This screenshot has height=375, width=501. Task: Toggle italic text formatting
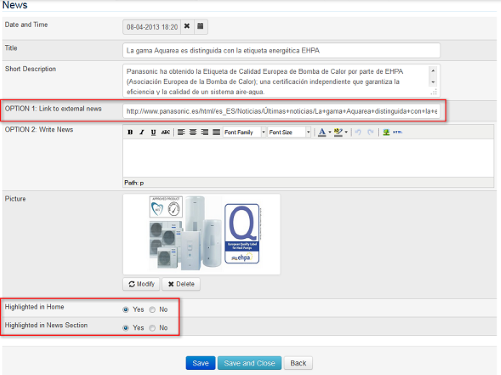click(x=142, y=132)
